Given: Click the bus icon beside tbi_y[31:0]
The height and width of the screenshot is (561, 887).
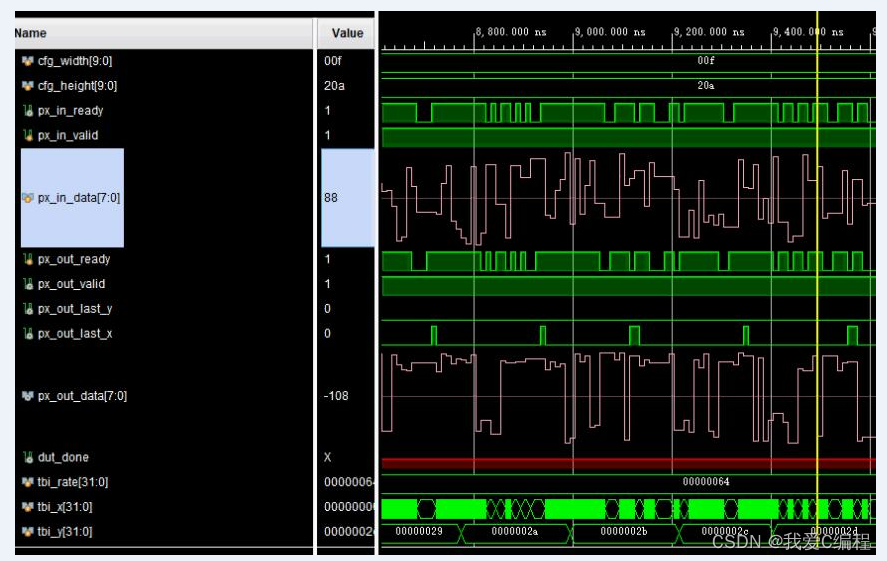Looking at the screenshot, I should (x=27, y=532).
